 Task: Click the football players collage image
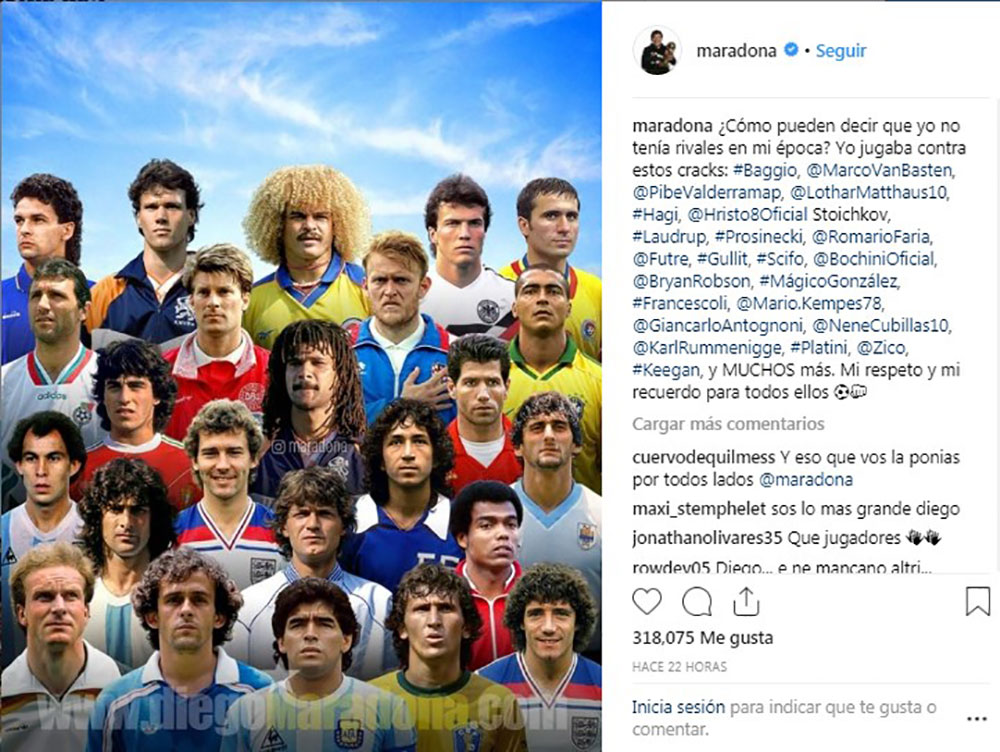point(301,376)
